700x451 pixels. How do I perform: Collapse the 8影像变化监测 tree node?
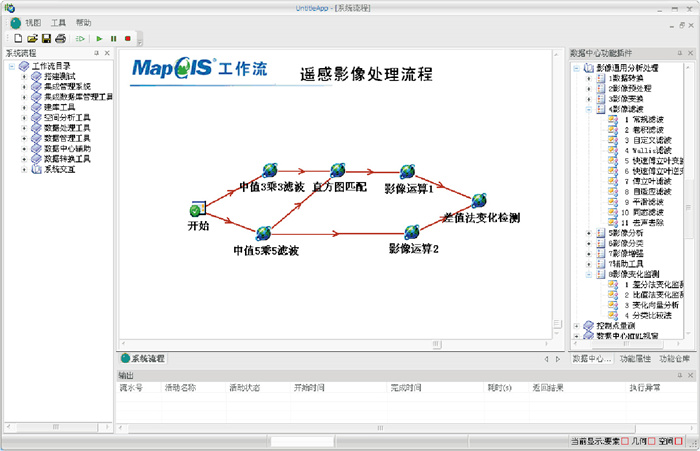[x=588, y=274]
